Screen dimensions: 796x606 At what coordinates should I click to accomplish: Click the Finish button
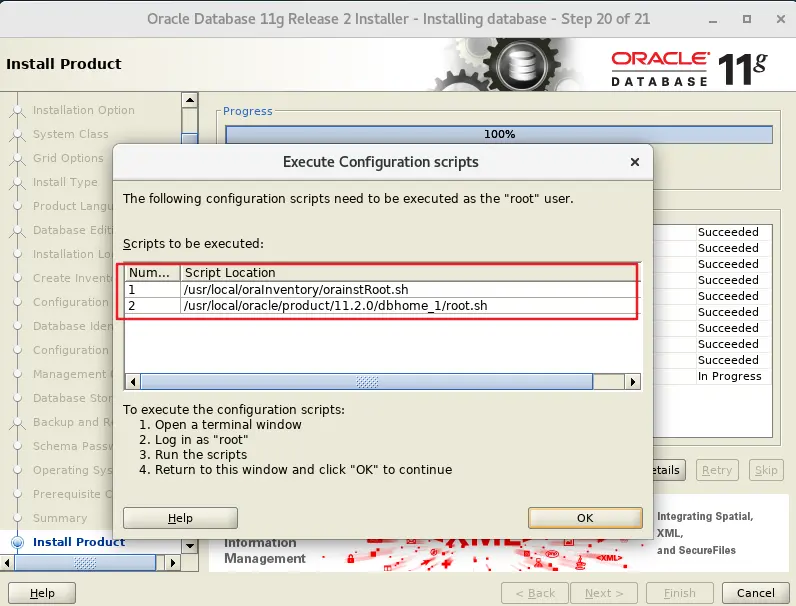point(679,593)
